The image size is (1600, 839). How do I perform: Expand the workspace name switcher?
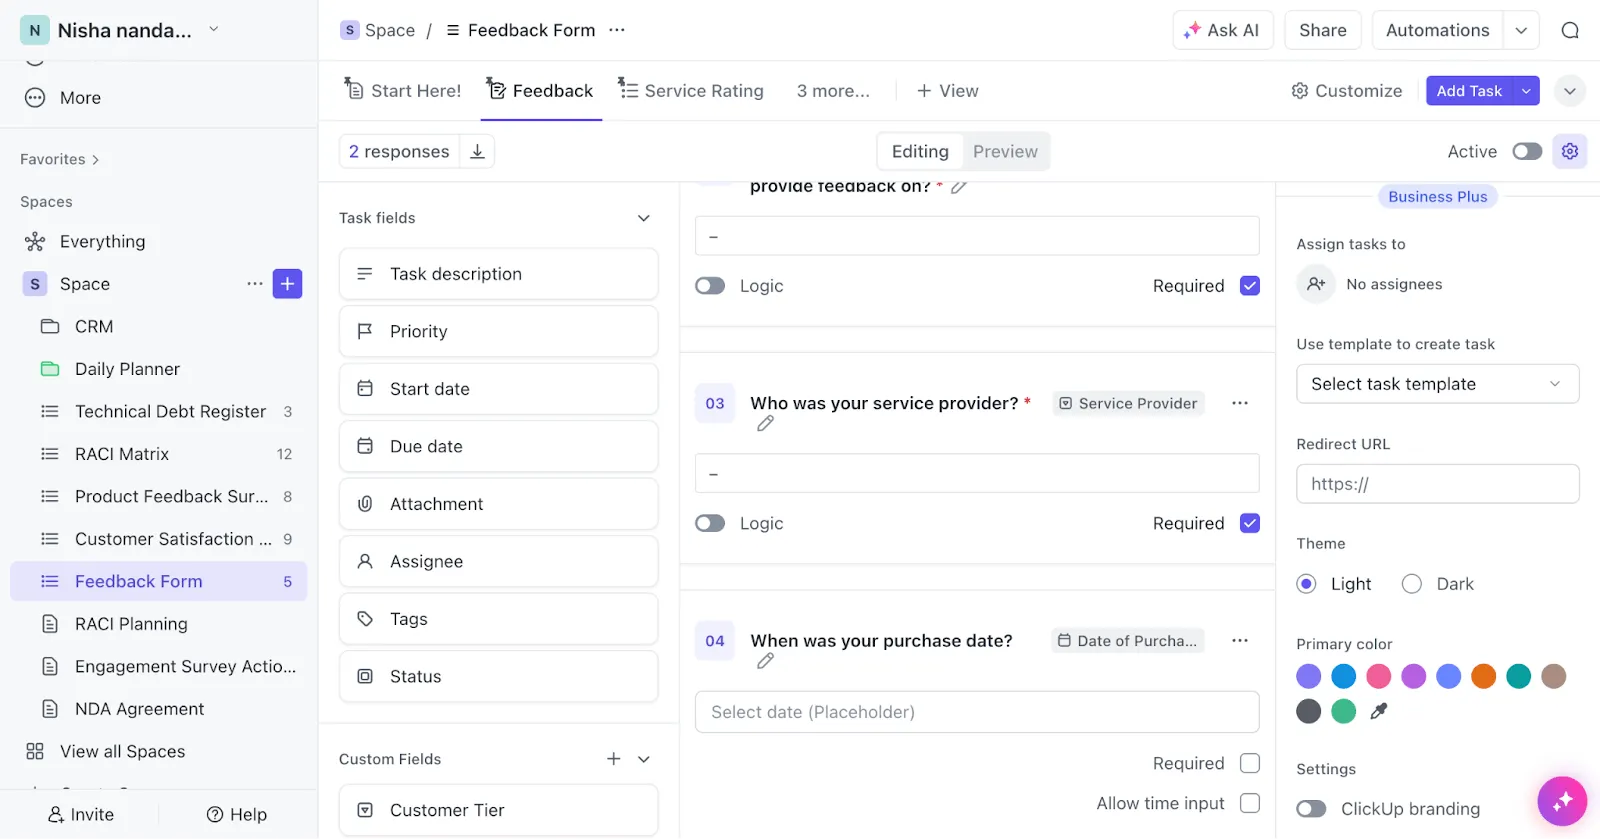click(213, 30)
